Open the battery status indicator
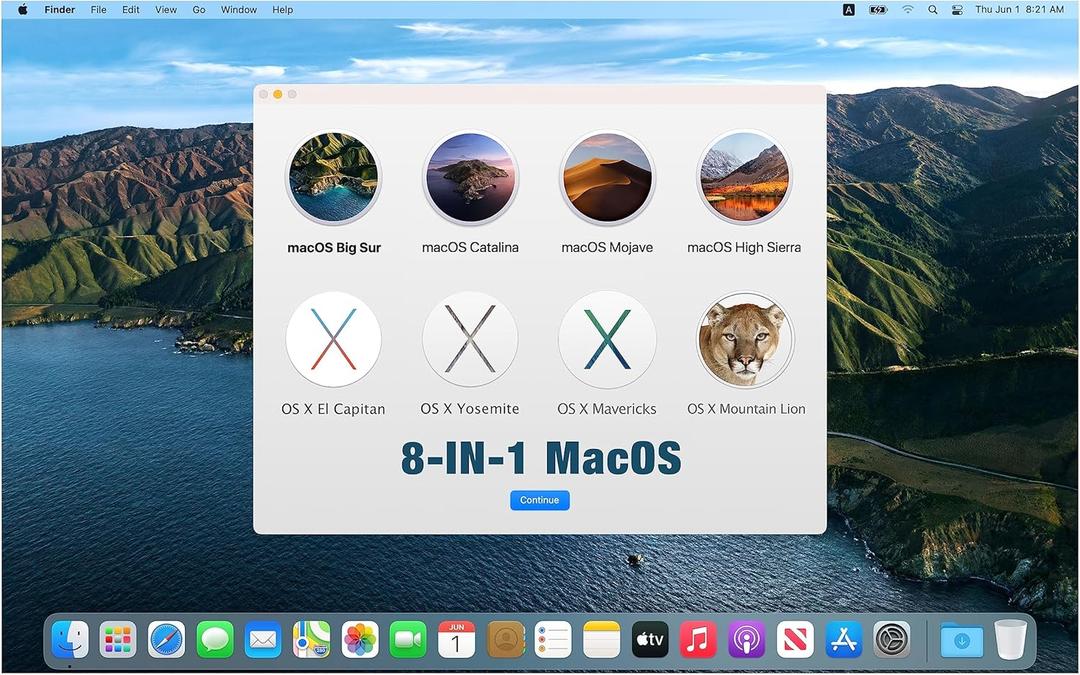1080x675 pixels. point(878,9)
